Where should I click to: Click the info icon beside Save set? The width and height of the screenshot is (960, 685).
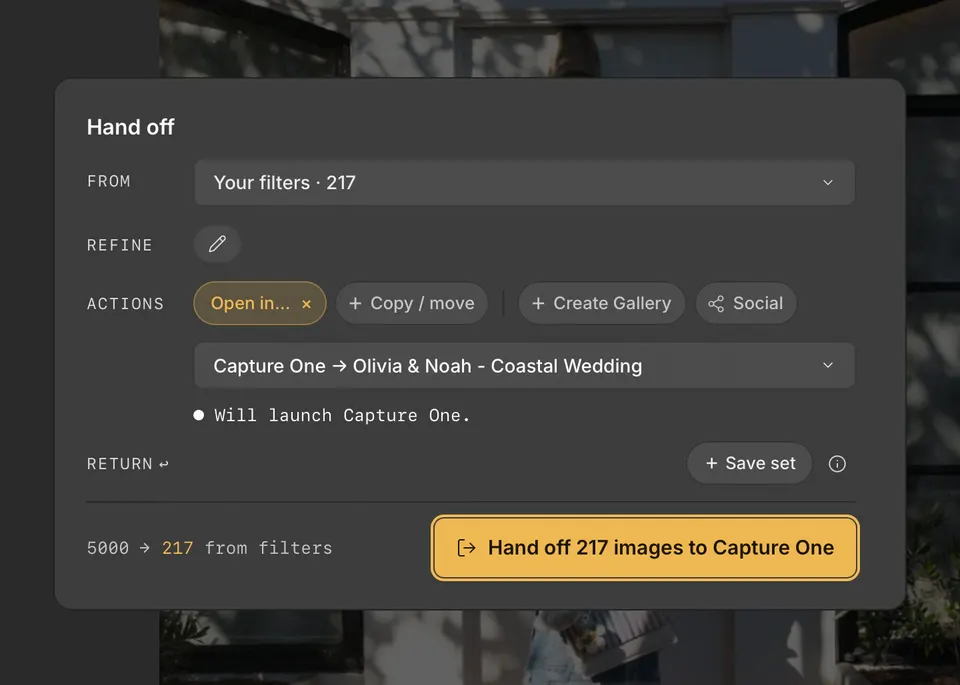837,464
